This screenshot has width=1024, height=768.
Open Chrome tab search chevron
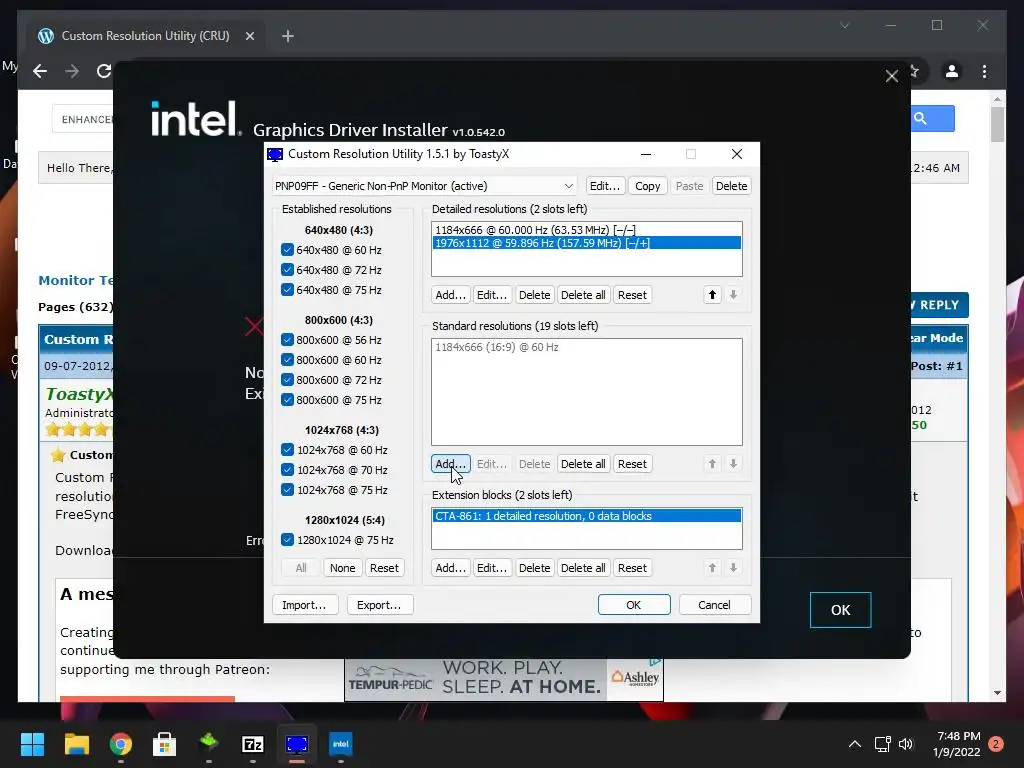pos(844,25)
